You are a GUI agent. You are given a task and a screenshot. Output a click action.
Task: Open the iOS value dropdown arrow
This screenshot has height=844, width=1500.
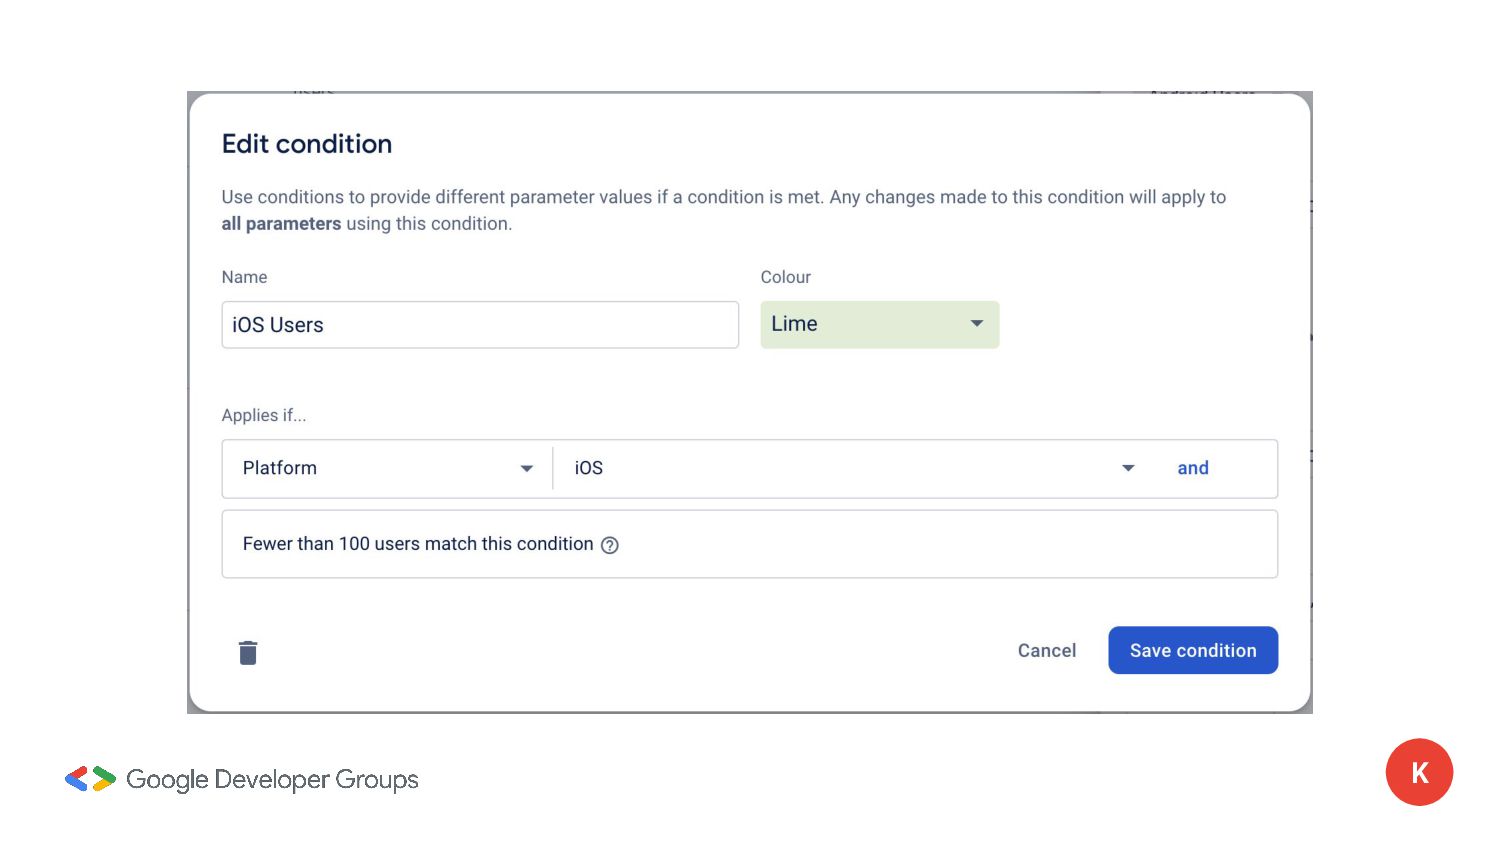[1128, 468]
